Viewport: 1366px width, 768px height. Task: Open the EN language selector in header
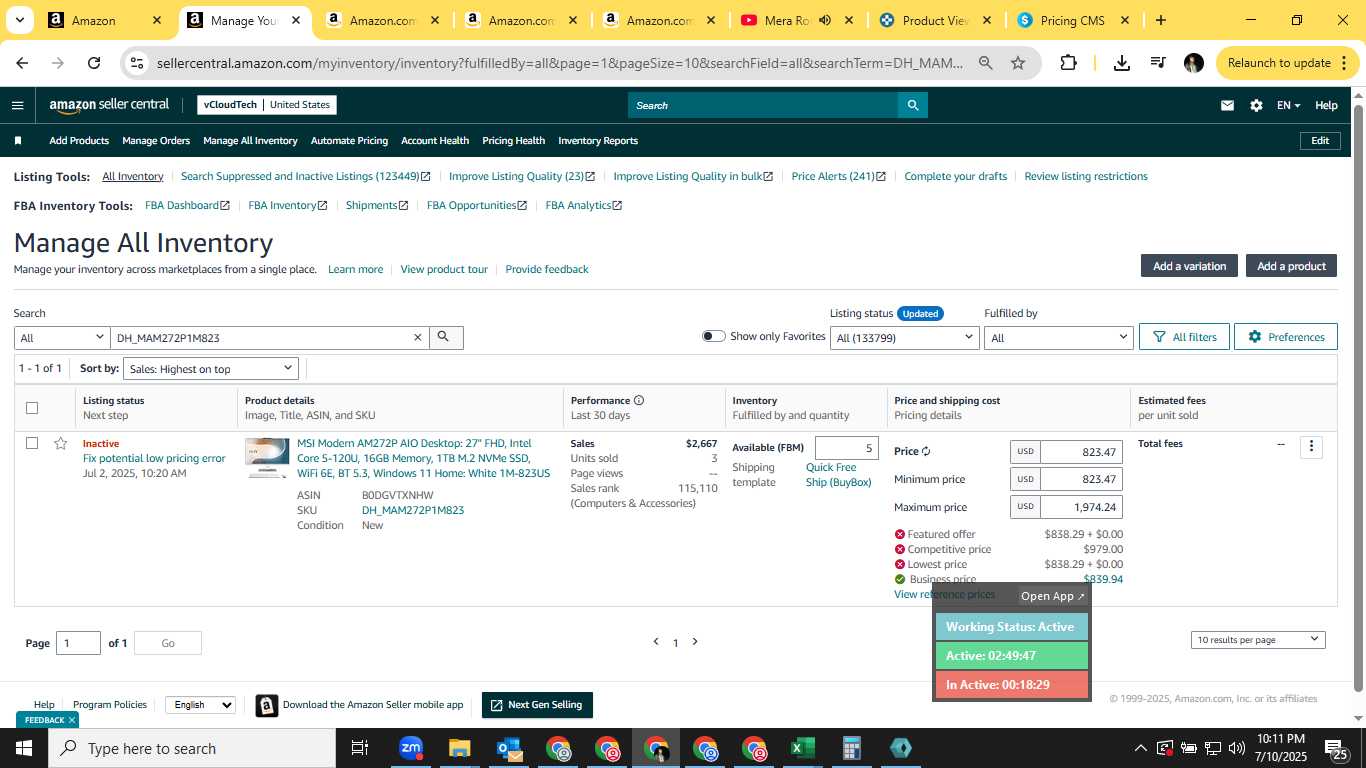pos(1288,105)
